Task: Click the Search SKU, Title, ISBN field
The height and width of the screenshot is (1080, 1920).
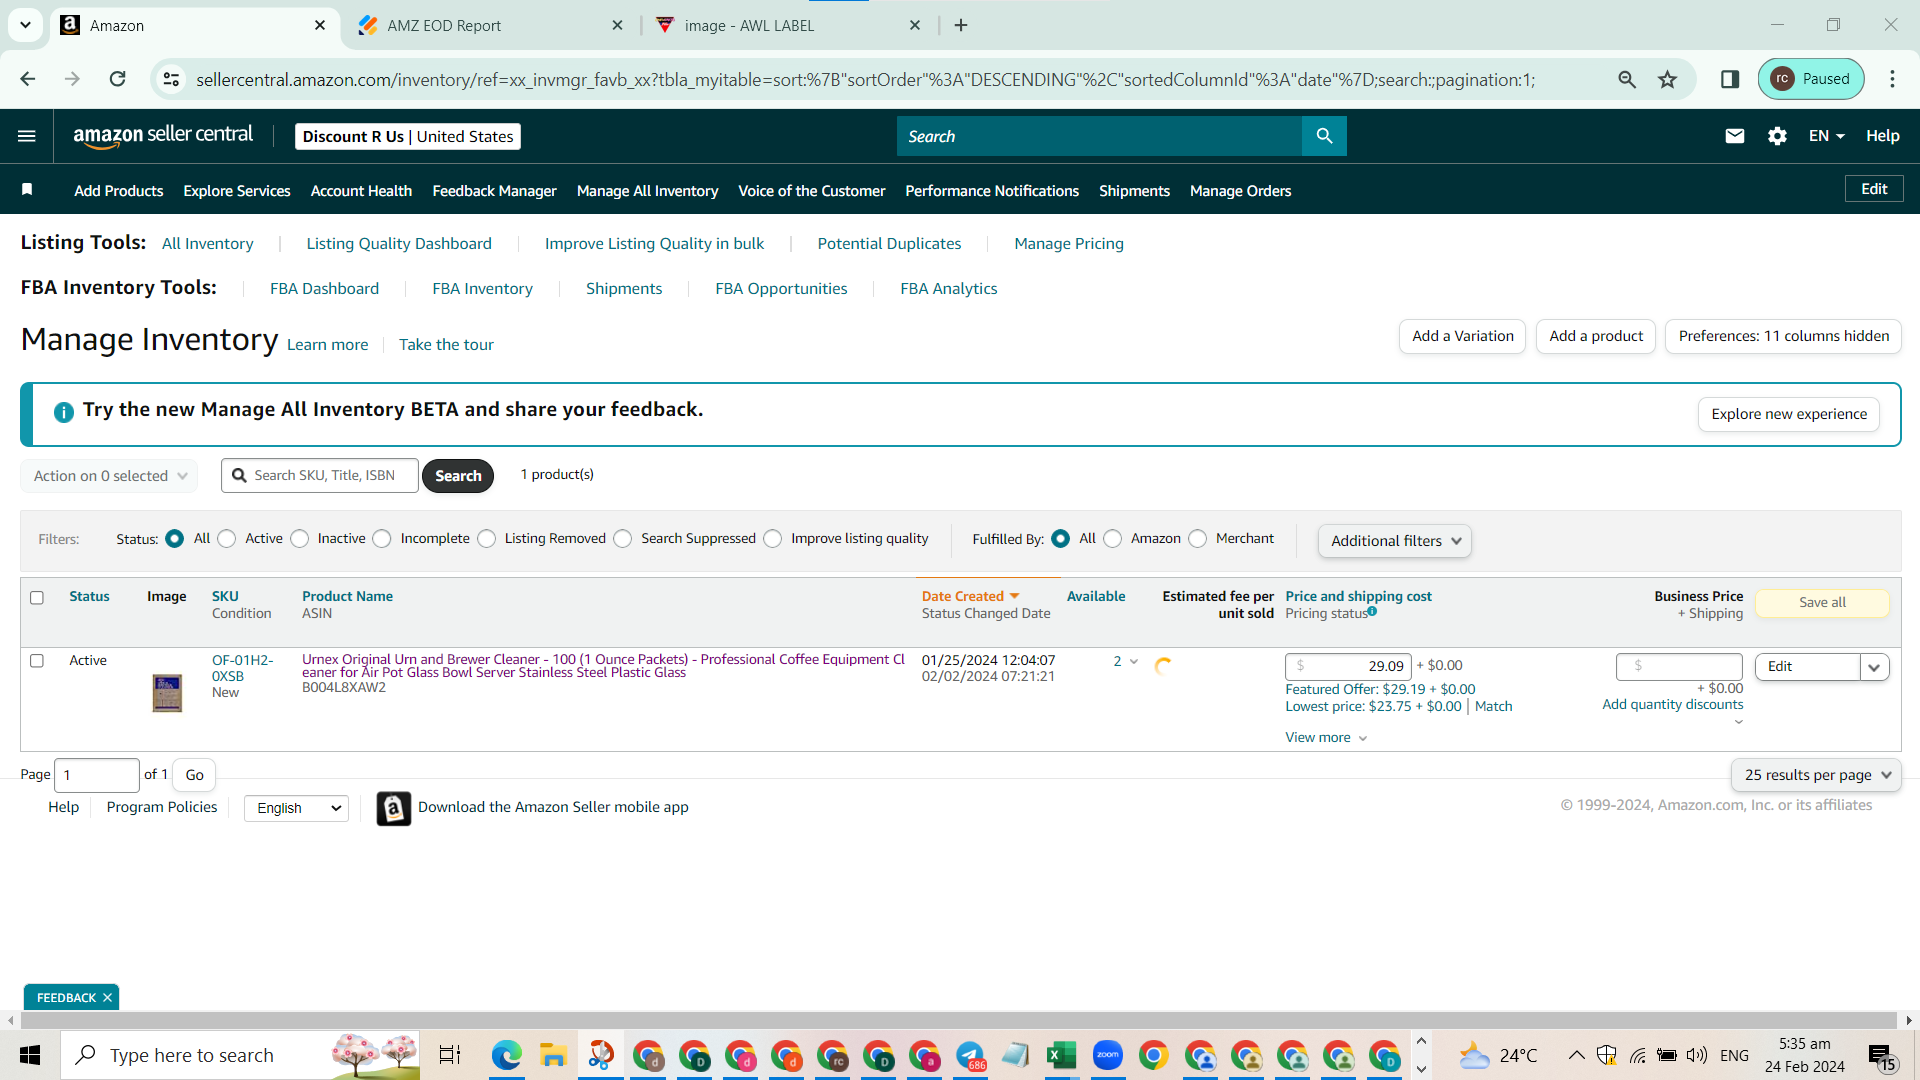Action: point(320,476)
